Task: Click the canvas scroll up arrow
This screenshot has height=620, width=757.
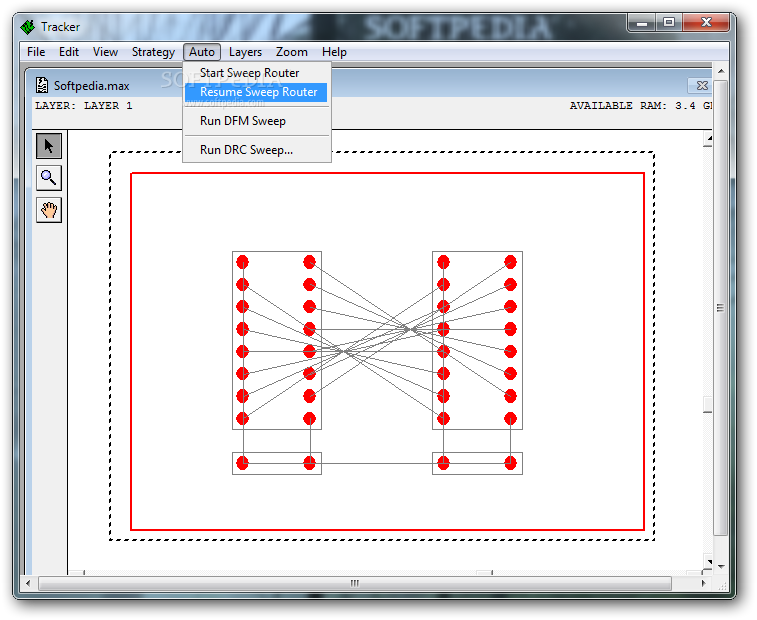Action: coord(708,139)
